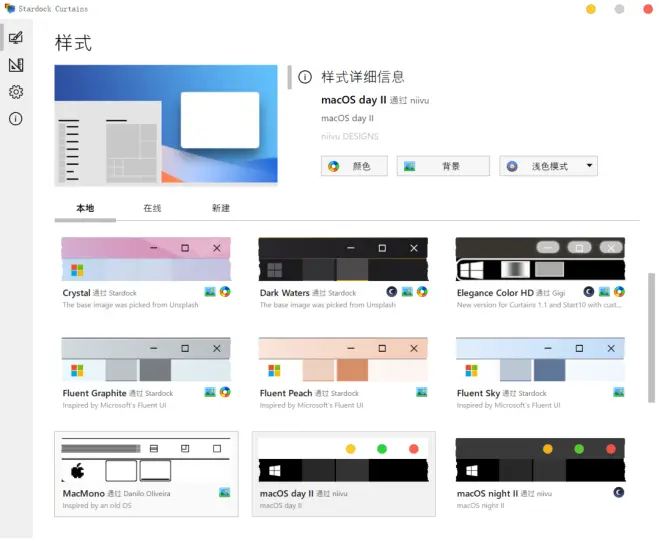Click macOS night II's dark mode moon icon
This screenshot has width=660, height=542.
point(619,492)
